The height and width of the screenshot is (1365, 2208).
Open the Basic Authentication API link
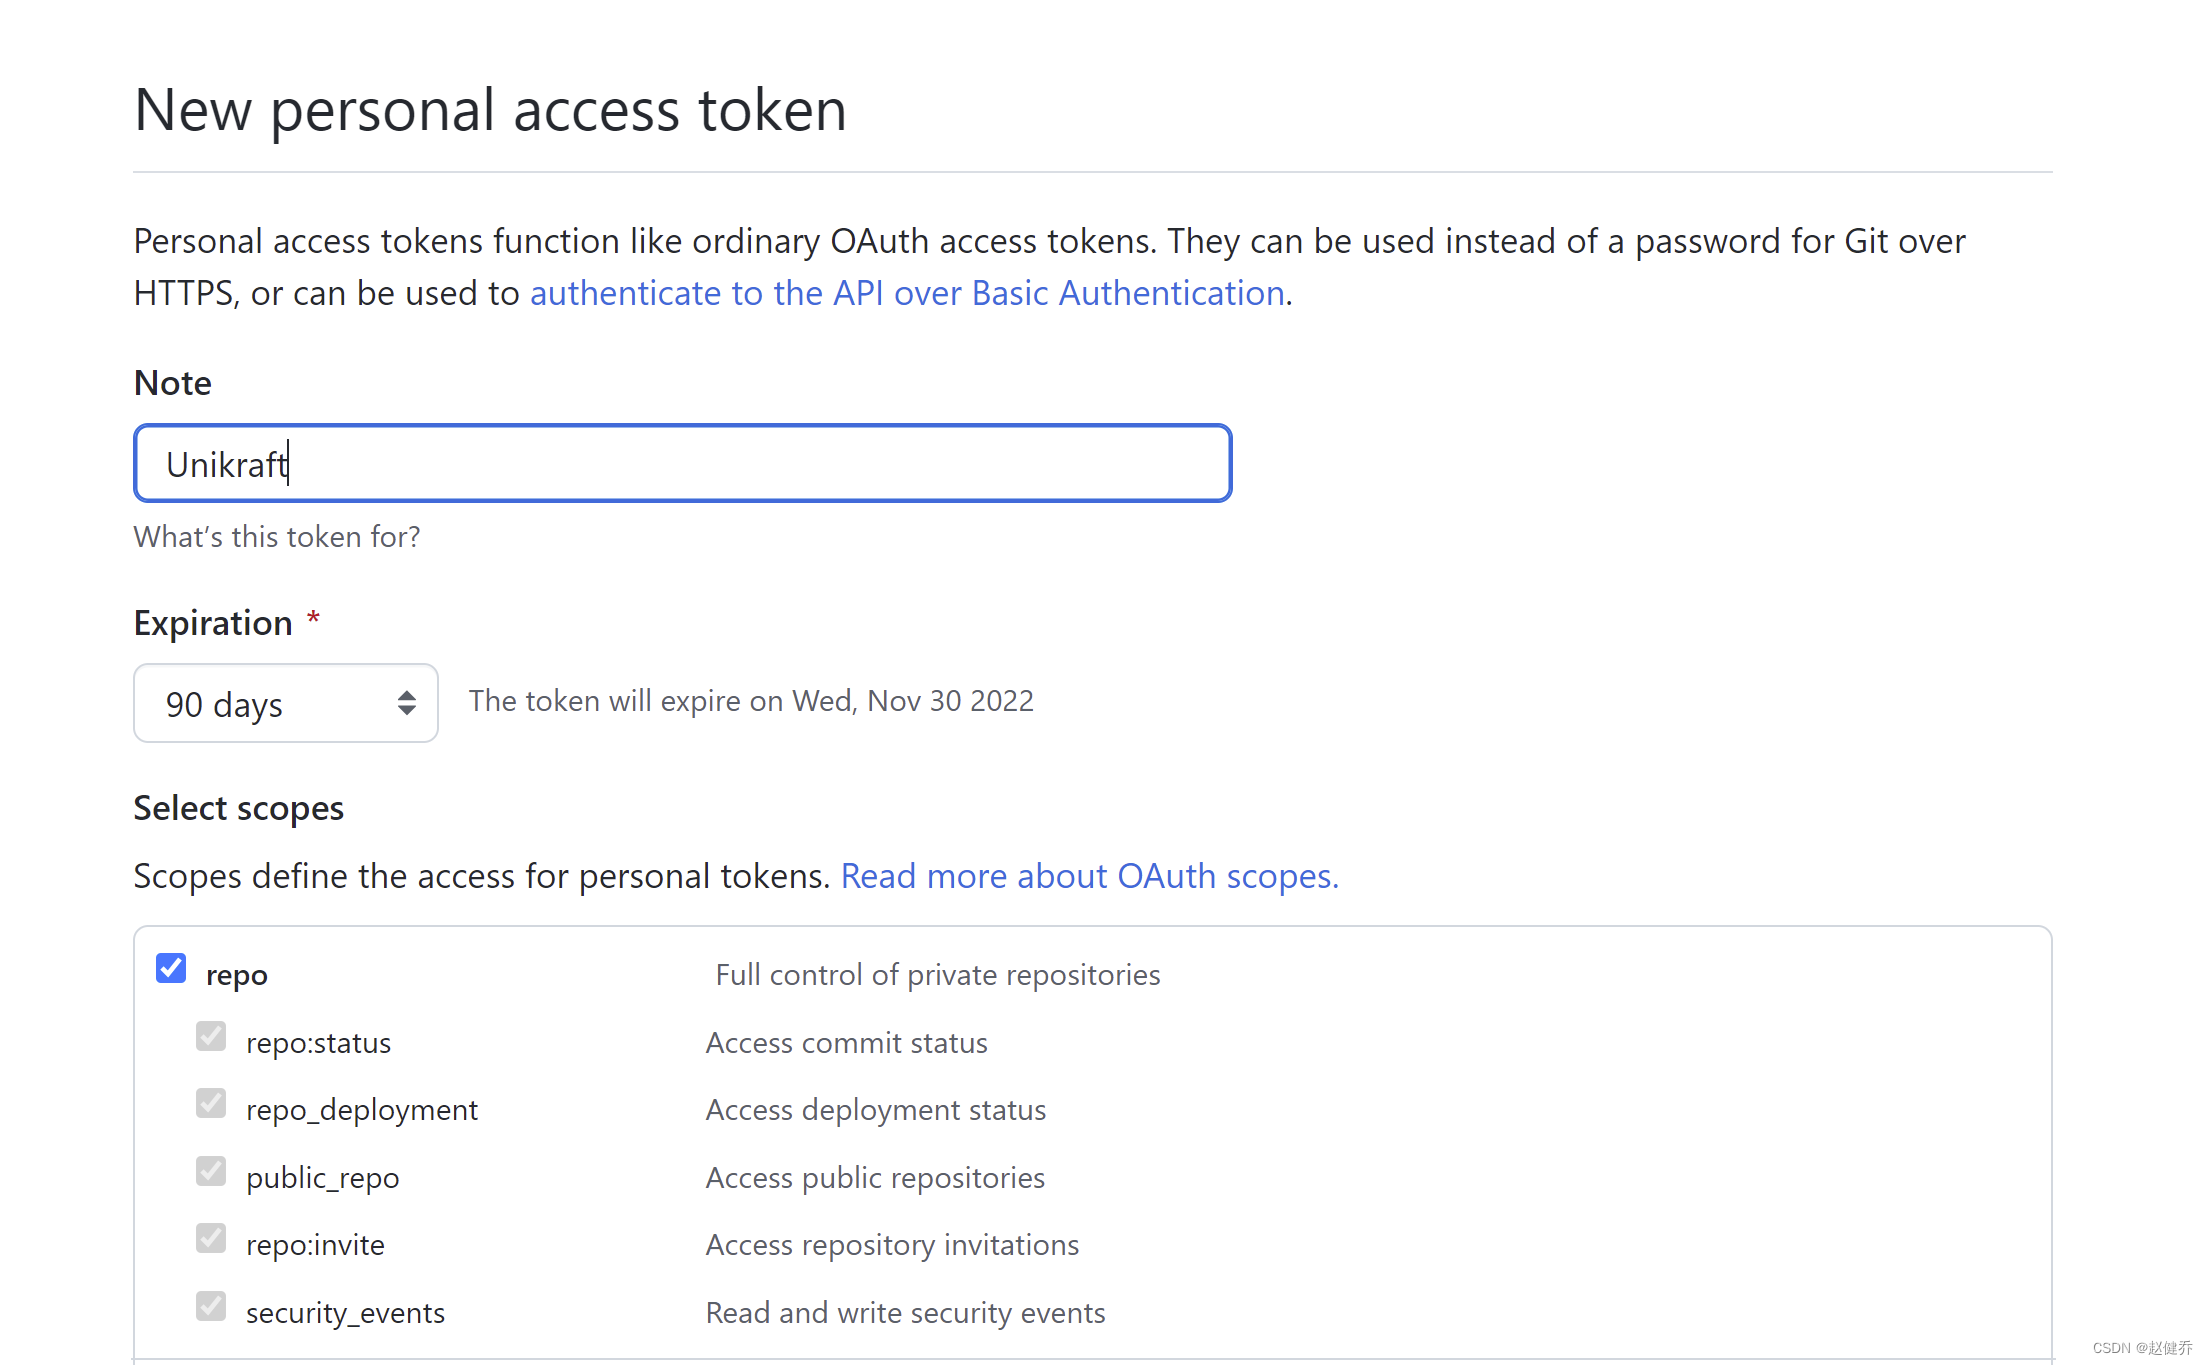click(x=906, y=293)
